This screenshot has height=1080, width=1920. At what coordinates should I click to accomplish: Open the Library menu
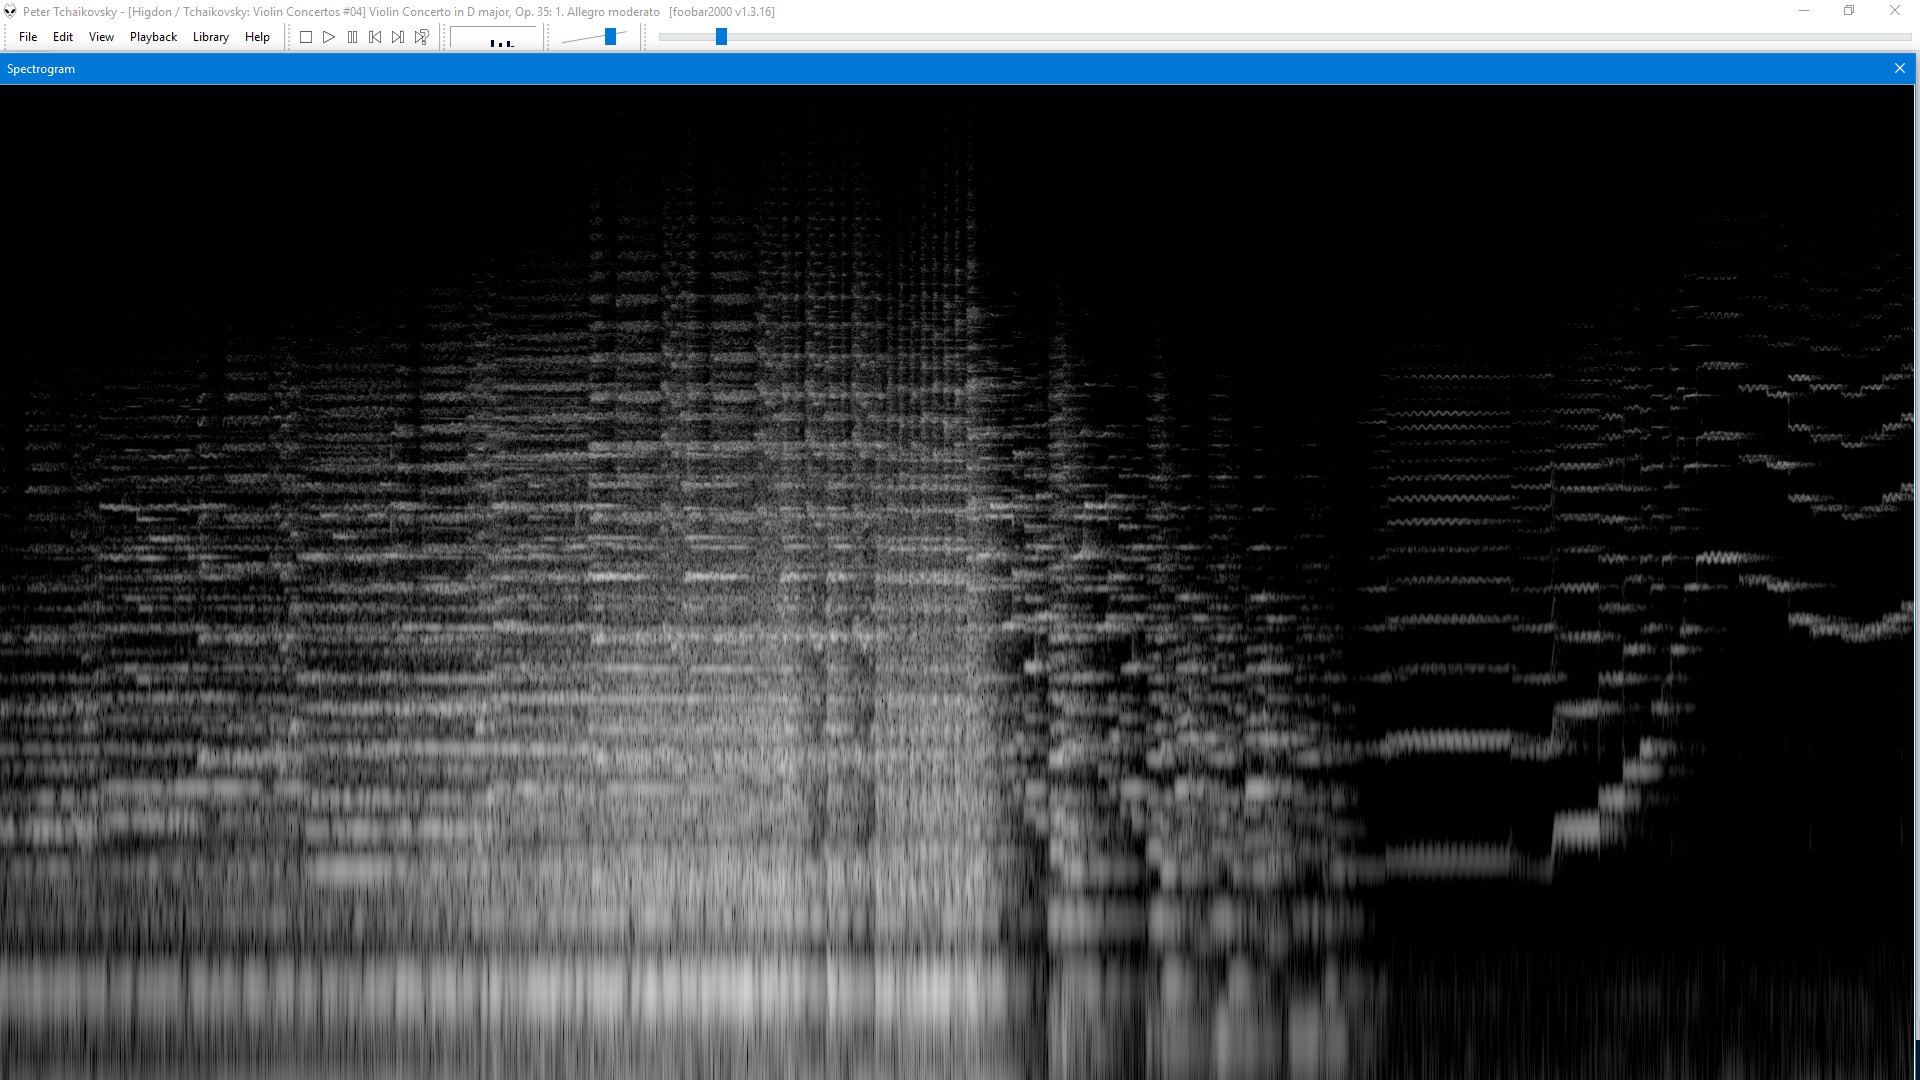pos(211,37)
